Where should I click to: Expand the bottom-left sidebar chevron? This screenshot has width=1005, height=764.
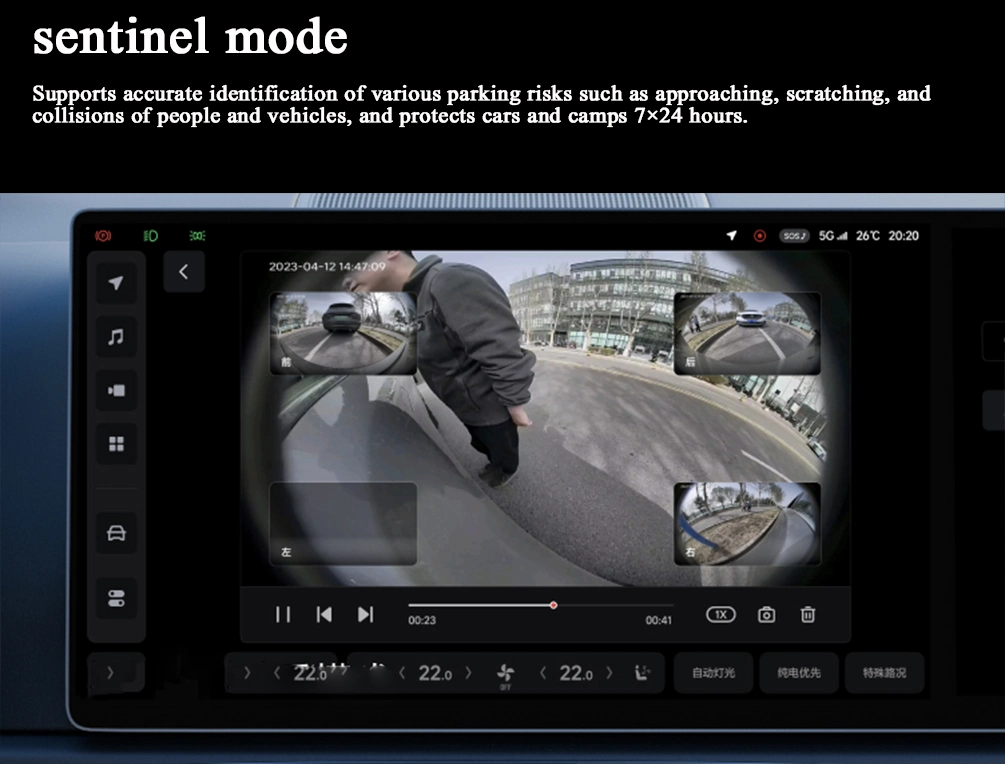click(x=110, y=672)
